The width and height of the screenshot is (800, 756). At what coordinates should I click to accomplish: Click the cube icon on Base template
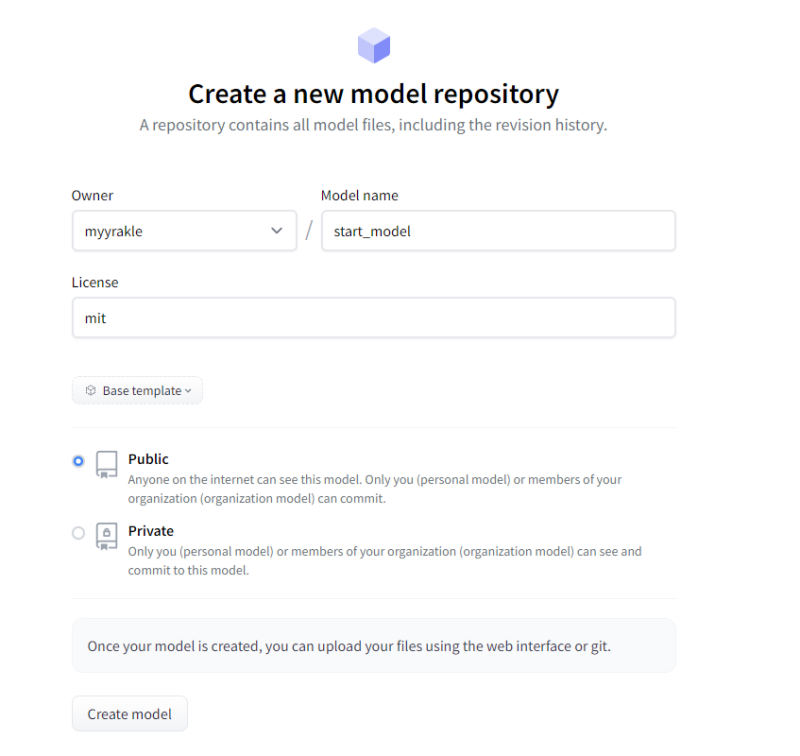click(x=91, y=391)
